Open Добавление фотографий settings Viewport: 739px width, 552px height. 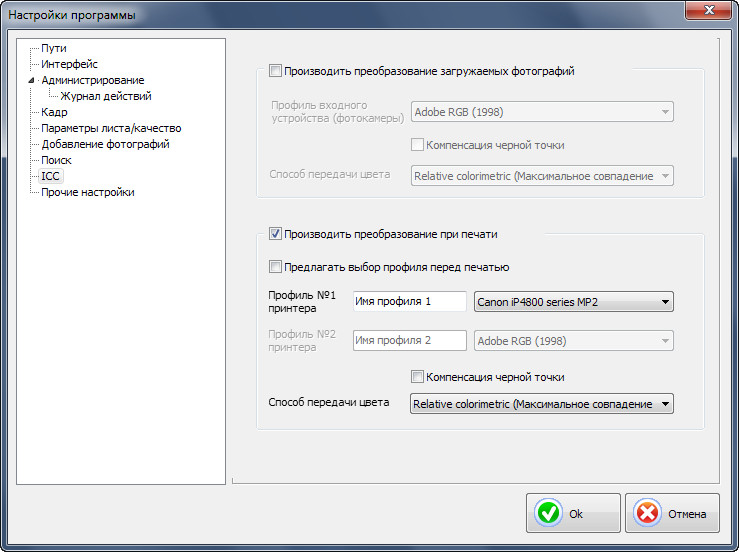[105, 144]
